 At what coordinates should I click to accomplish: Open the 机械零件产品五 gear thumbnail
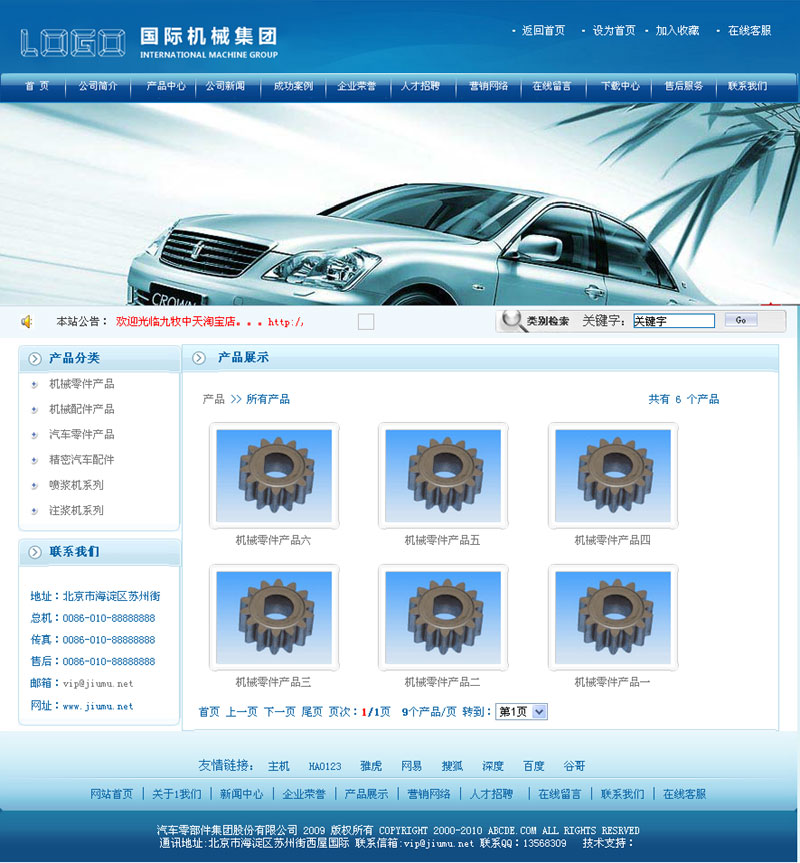(443, 476)
